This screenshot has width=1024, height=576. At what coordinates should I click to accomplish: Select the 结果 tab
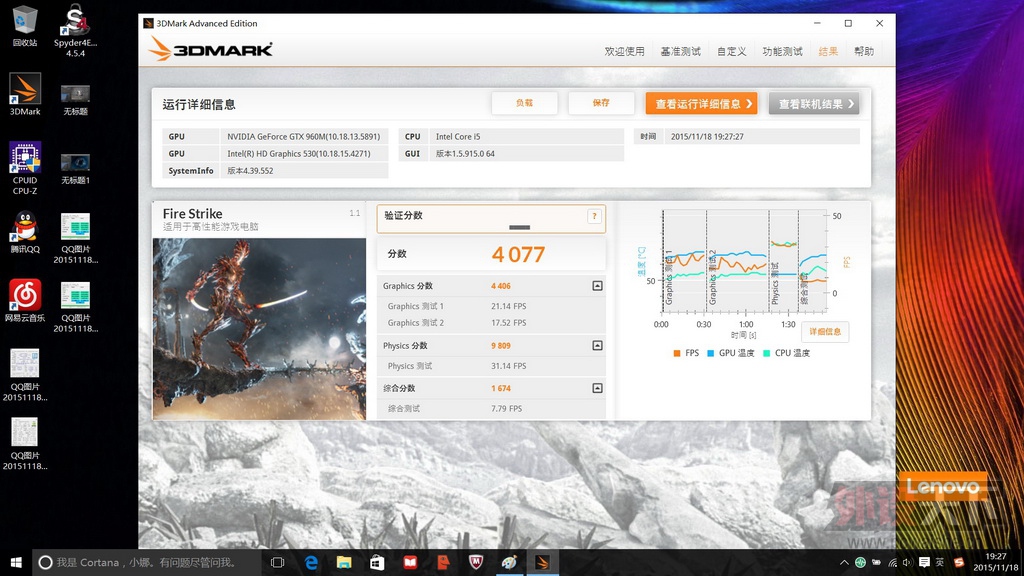tap(828, 51)
